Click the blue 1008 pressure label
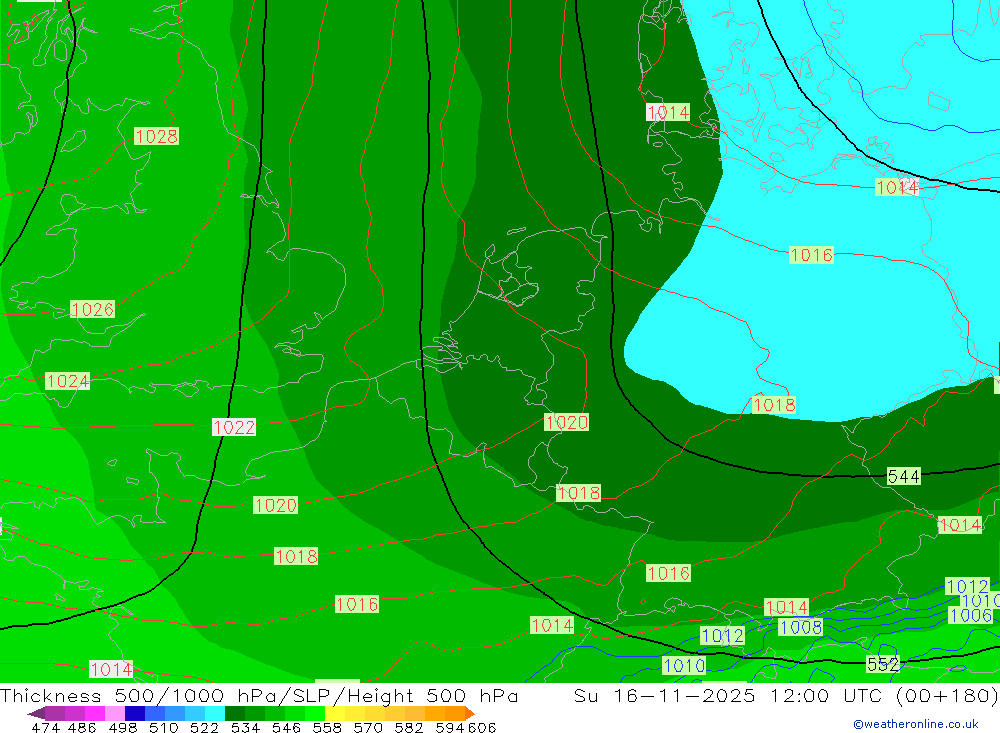The image size is (1000, 733). 800,627
